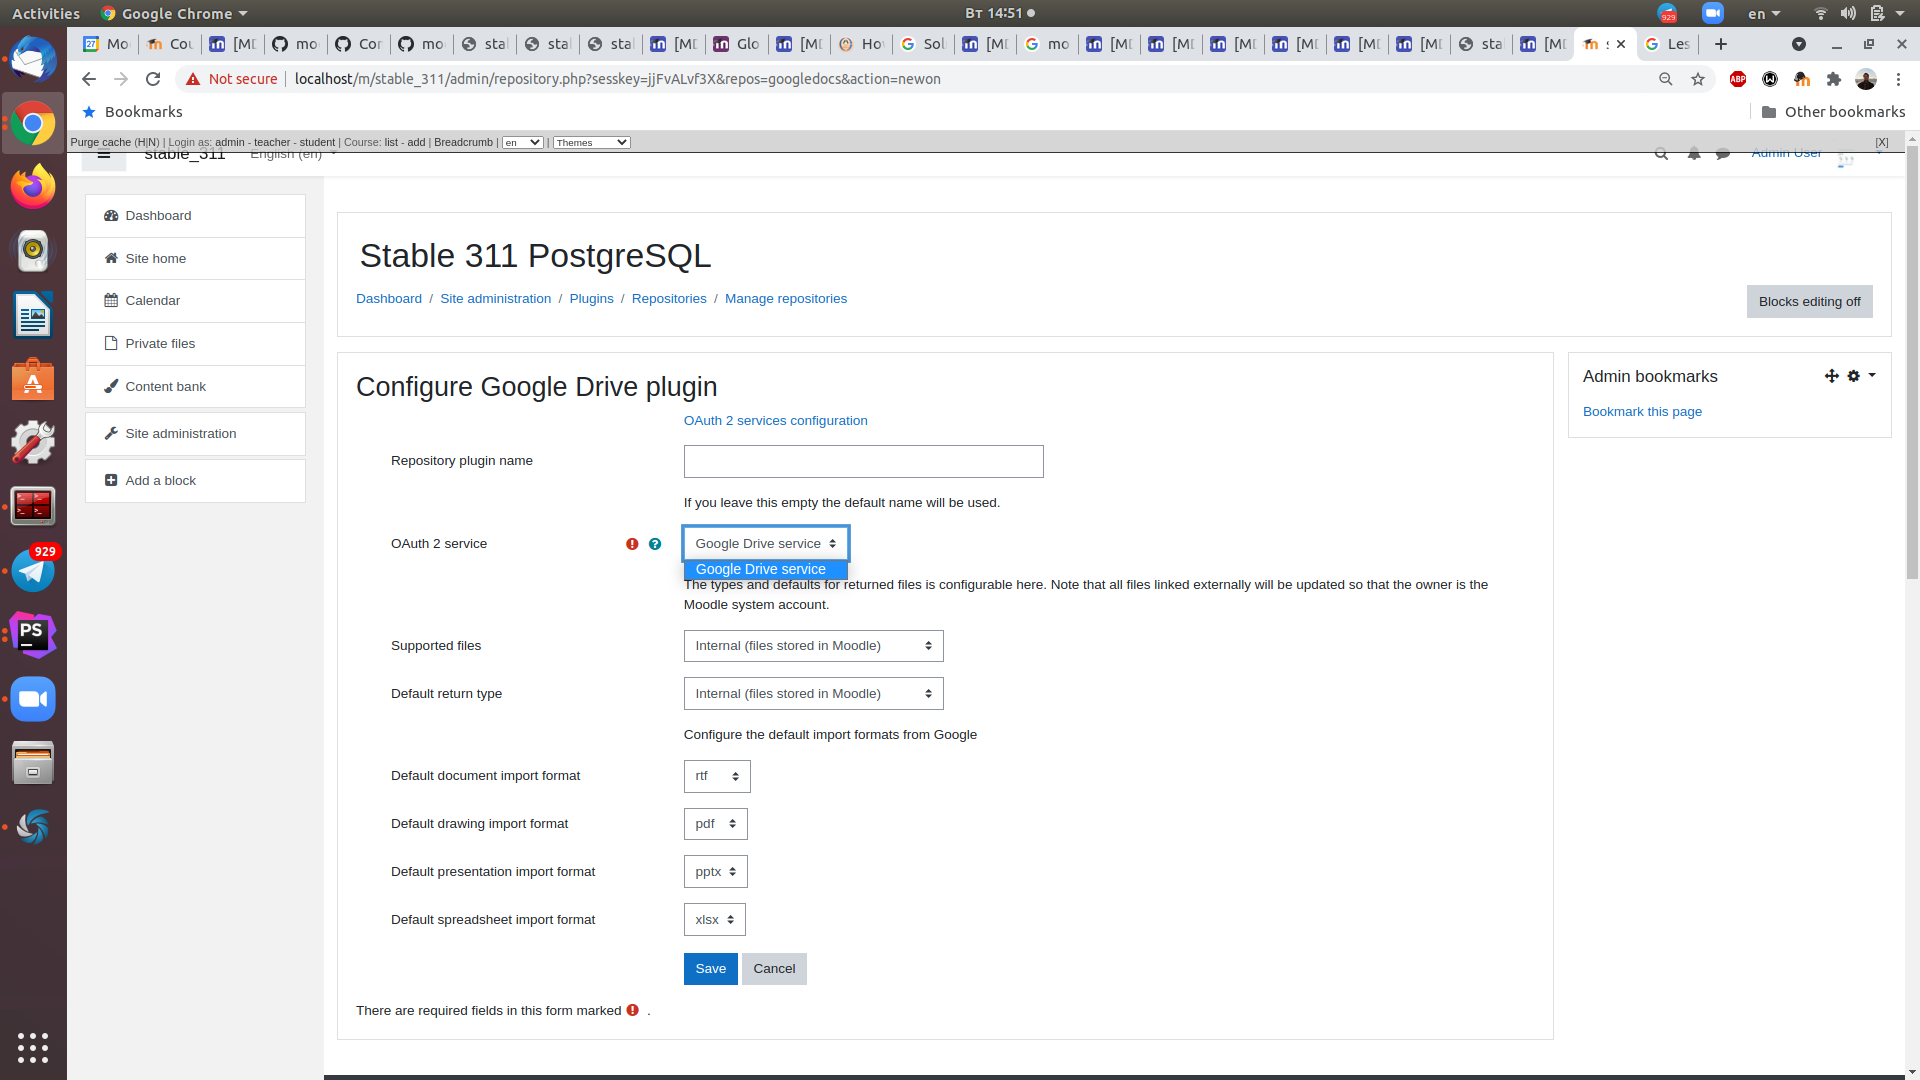Viewport: 1920px width, 1080px height.
Task: Open Default document import format dropdown
Action: (x=717, y=776)
